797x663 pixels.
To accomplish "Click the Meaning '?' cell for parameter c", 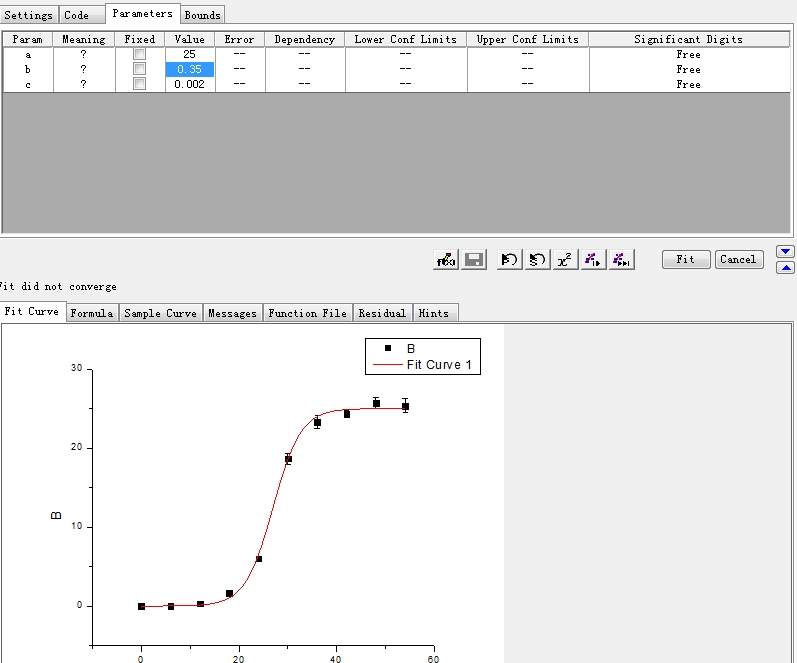I will coord(84,84).
